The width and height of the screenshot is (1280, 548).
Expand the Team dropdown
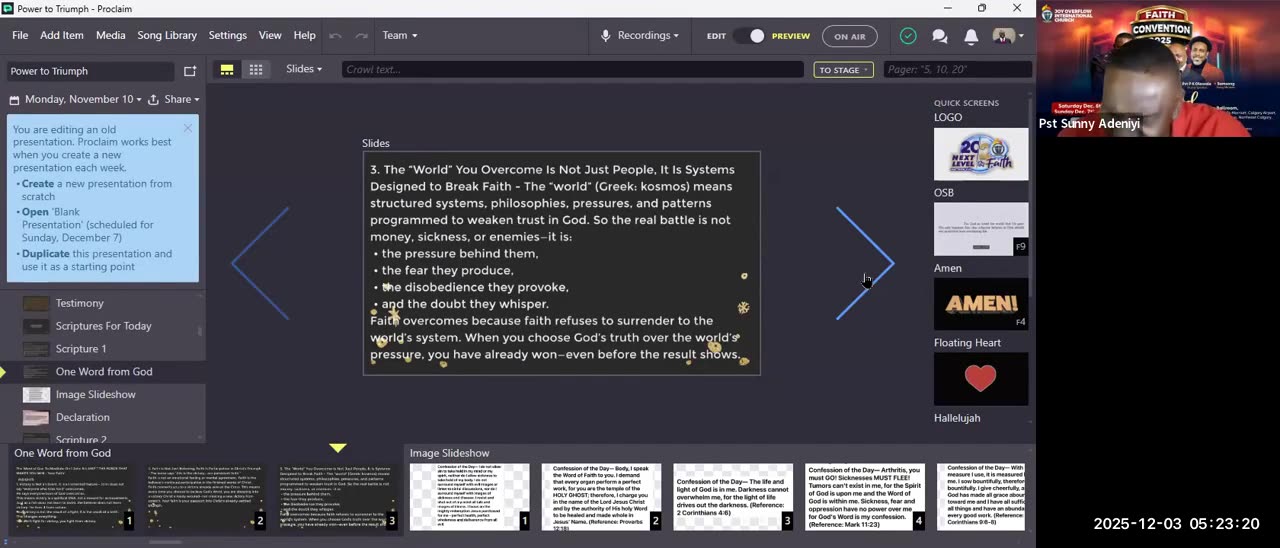400,35
